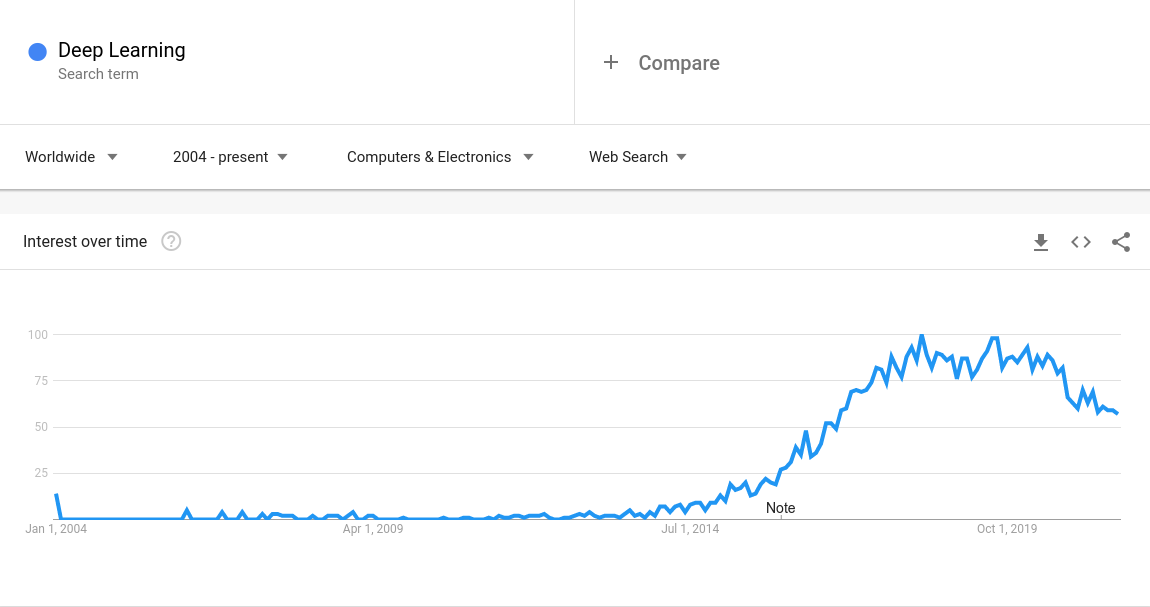The image size is (1150, 607).
Task: Add a comparison term via Compare
Action: (x=679, y=63)
